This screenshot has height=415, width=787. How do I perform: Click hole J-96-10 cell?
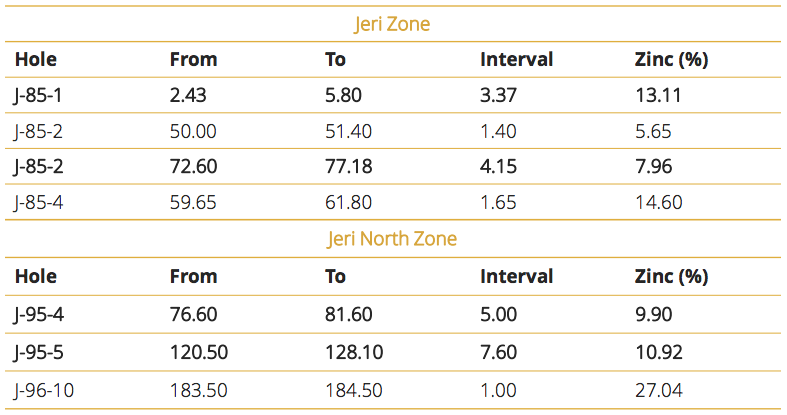point(44,390)
